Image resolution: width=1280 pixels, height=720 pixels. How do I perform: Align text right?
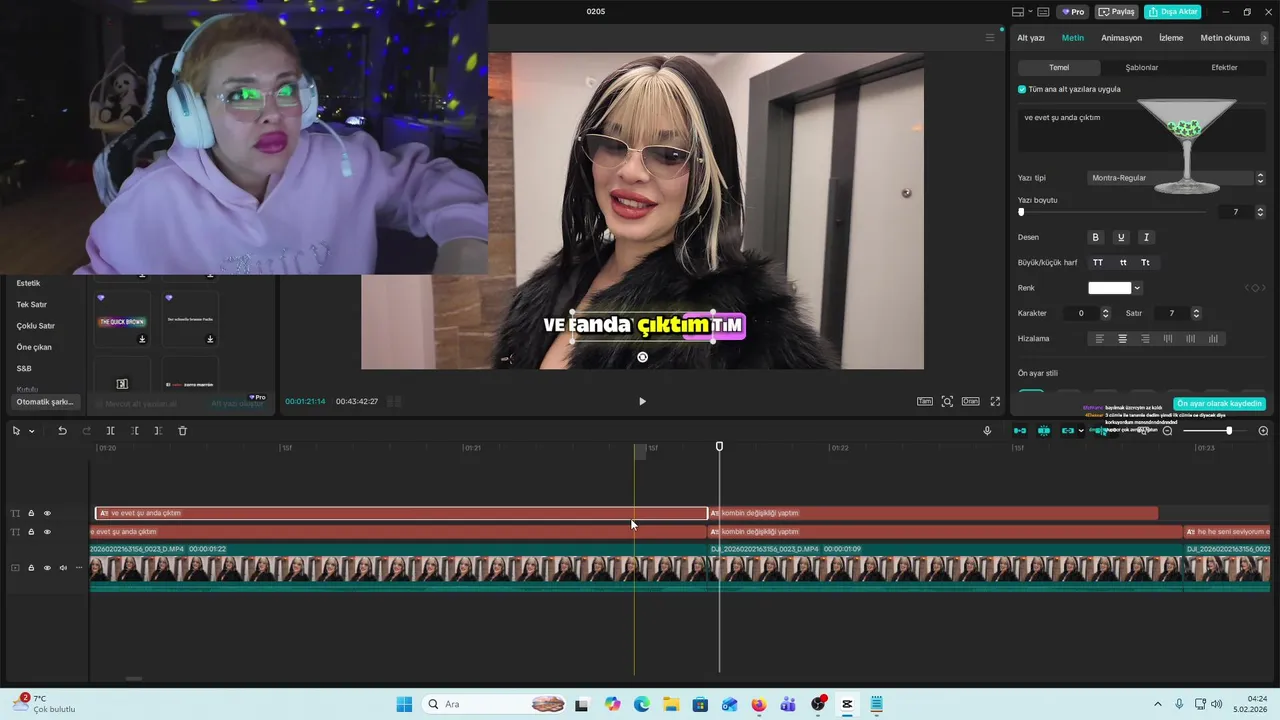tap(1145, 339)
